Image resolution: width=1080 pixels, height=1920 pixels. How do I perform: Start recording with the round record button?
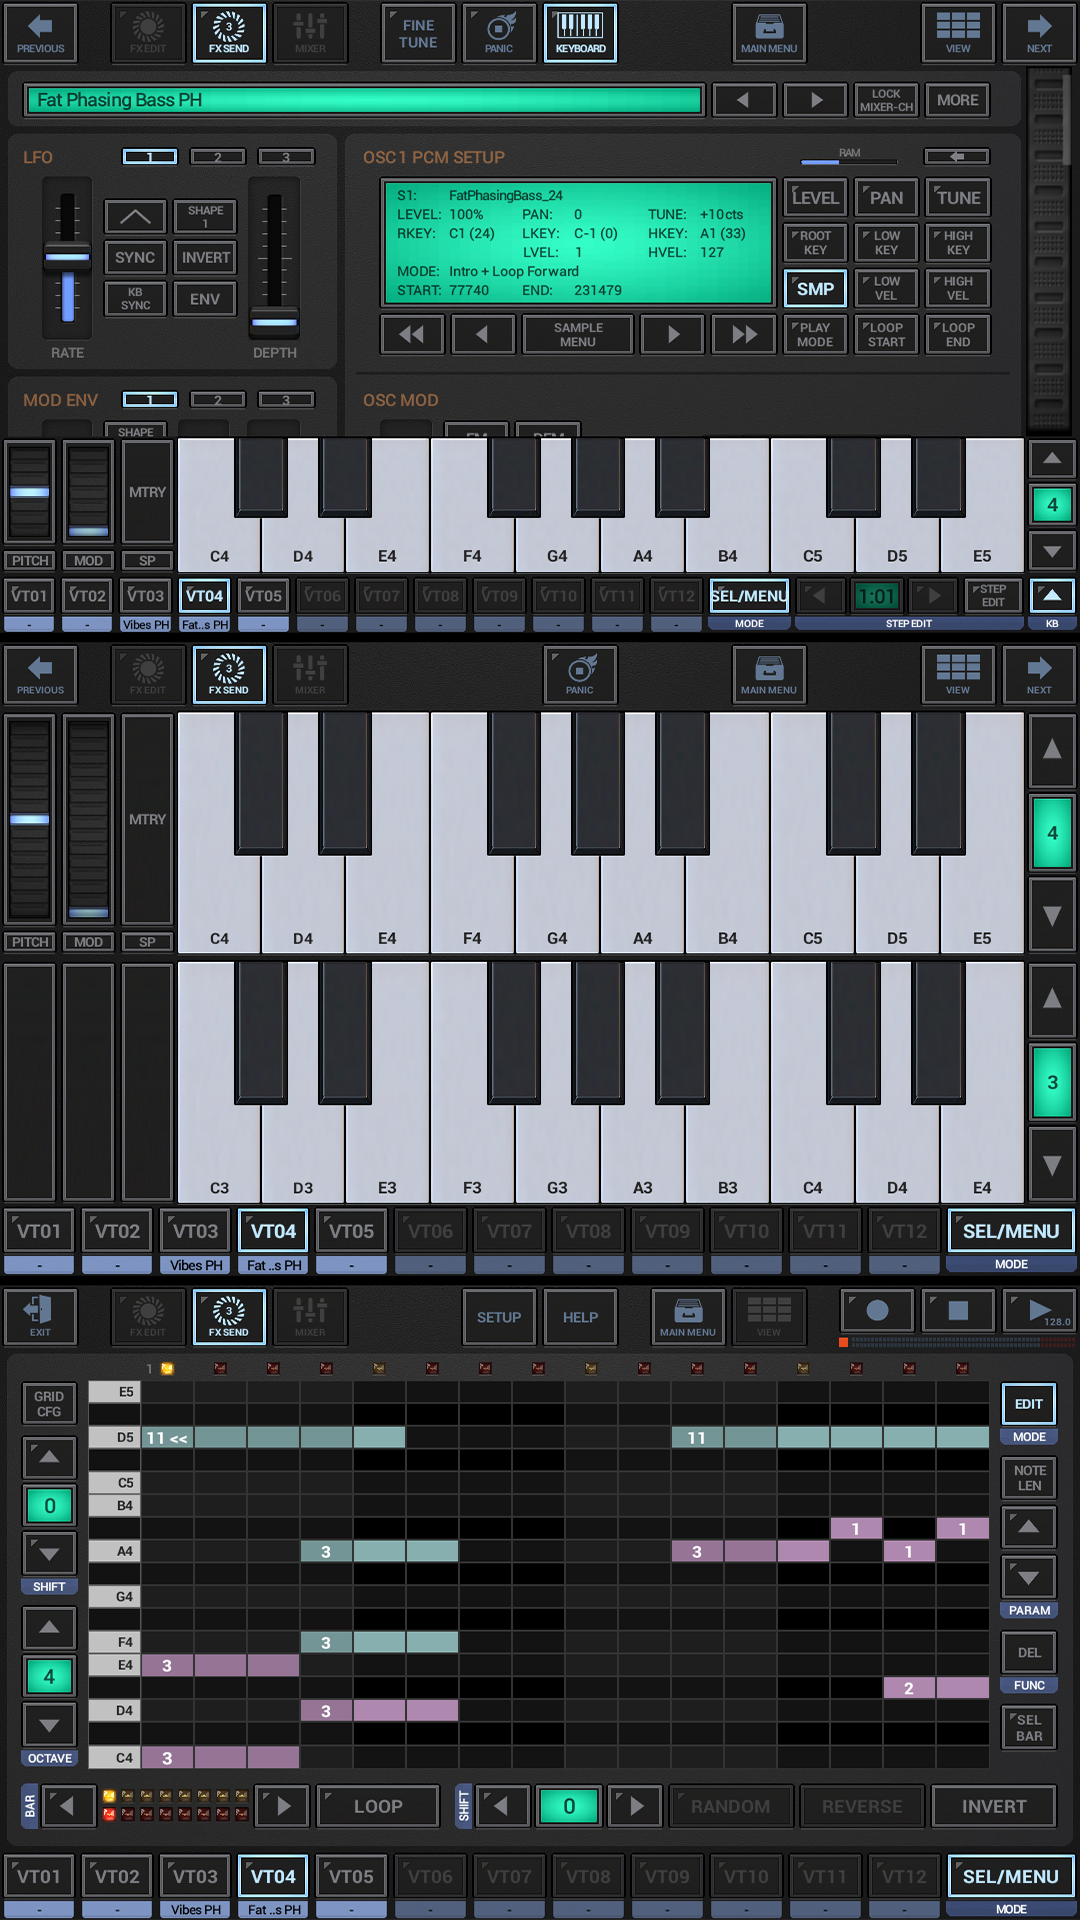coord(877,1311)
